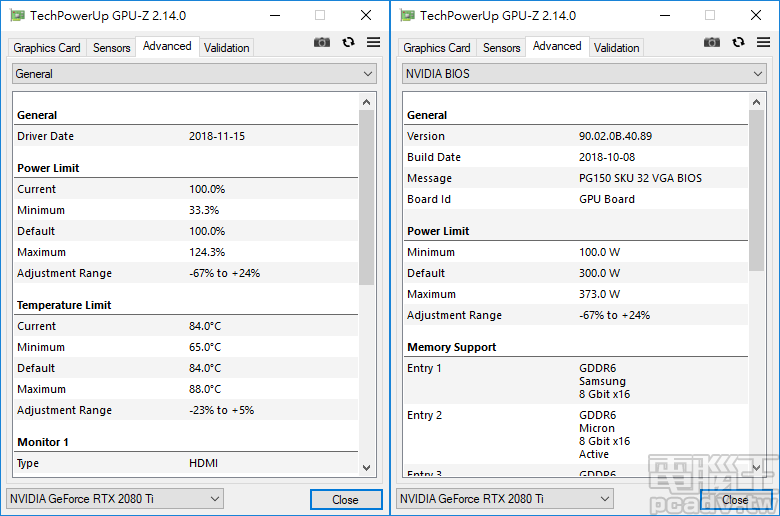This screenshot has height=516, width=780.
Task: Take screenshot with camera icon in right window
Action: (712, 42)
